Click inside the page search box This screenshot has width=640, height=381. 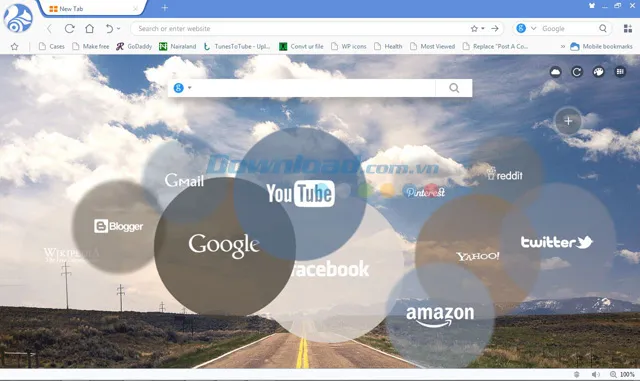[x=314, y=88]
